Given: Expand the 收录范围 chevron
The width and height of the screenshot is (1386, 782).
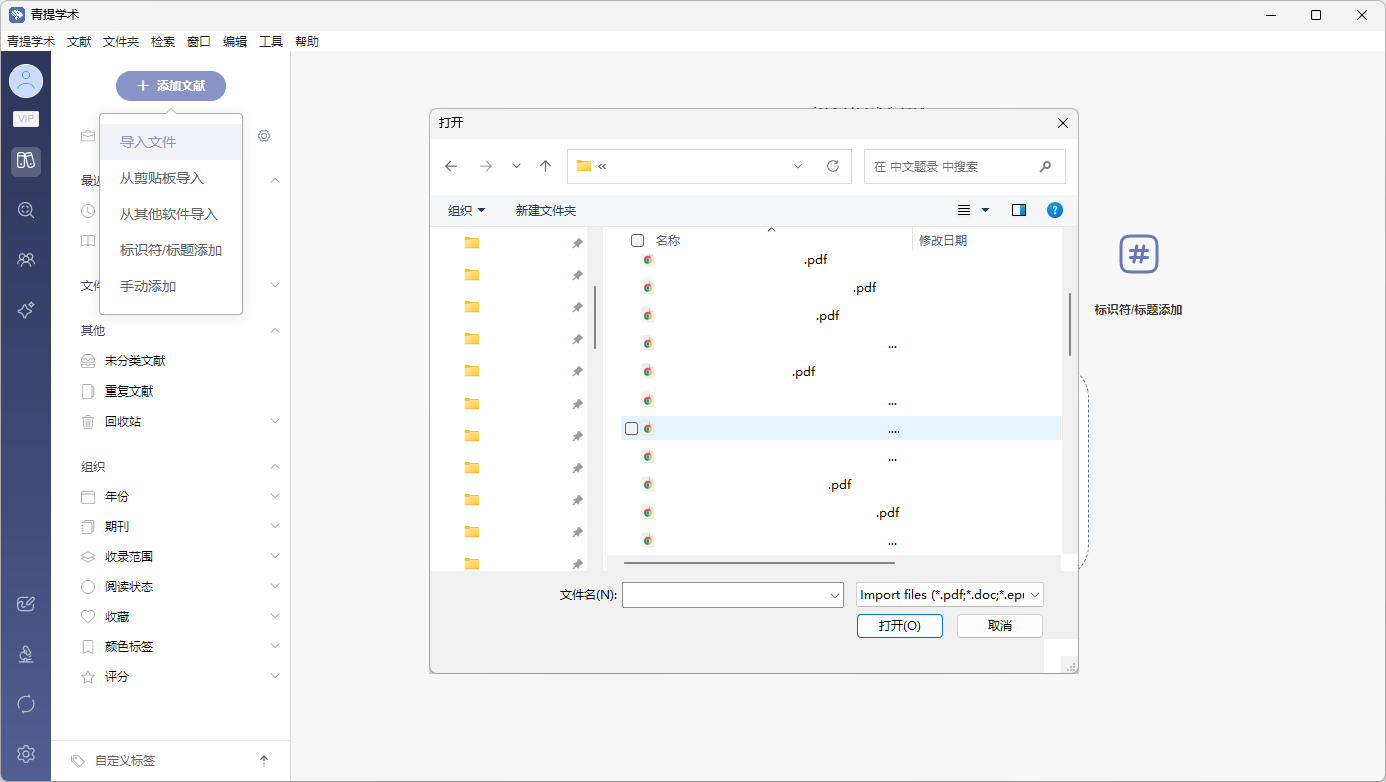Looking at the screenshot, I should click(275, 556).
